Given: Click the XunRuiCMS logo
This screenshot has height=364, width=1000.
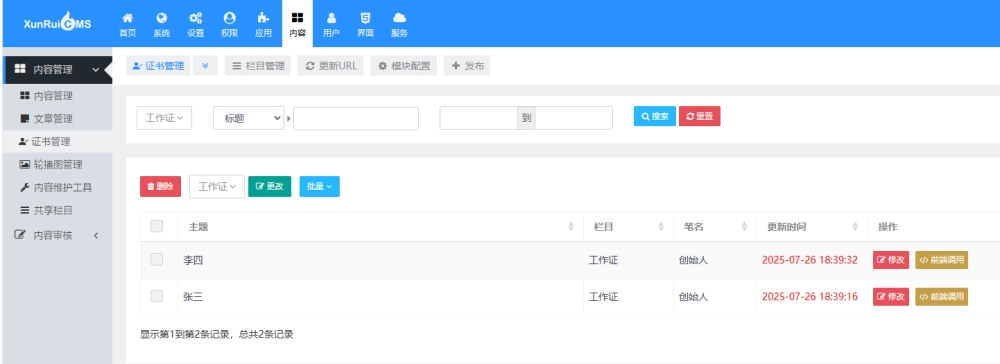Looking at the screenshot, I should coord(57,24).
